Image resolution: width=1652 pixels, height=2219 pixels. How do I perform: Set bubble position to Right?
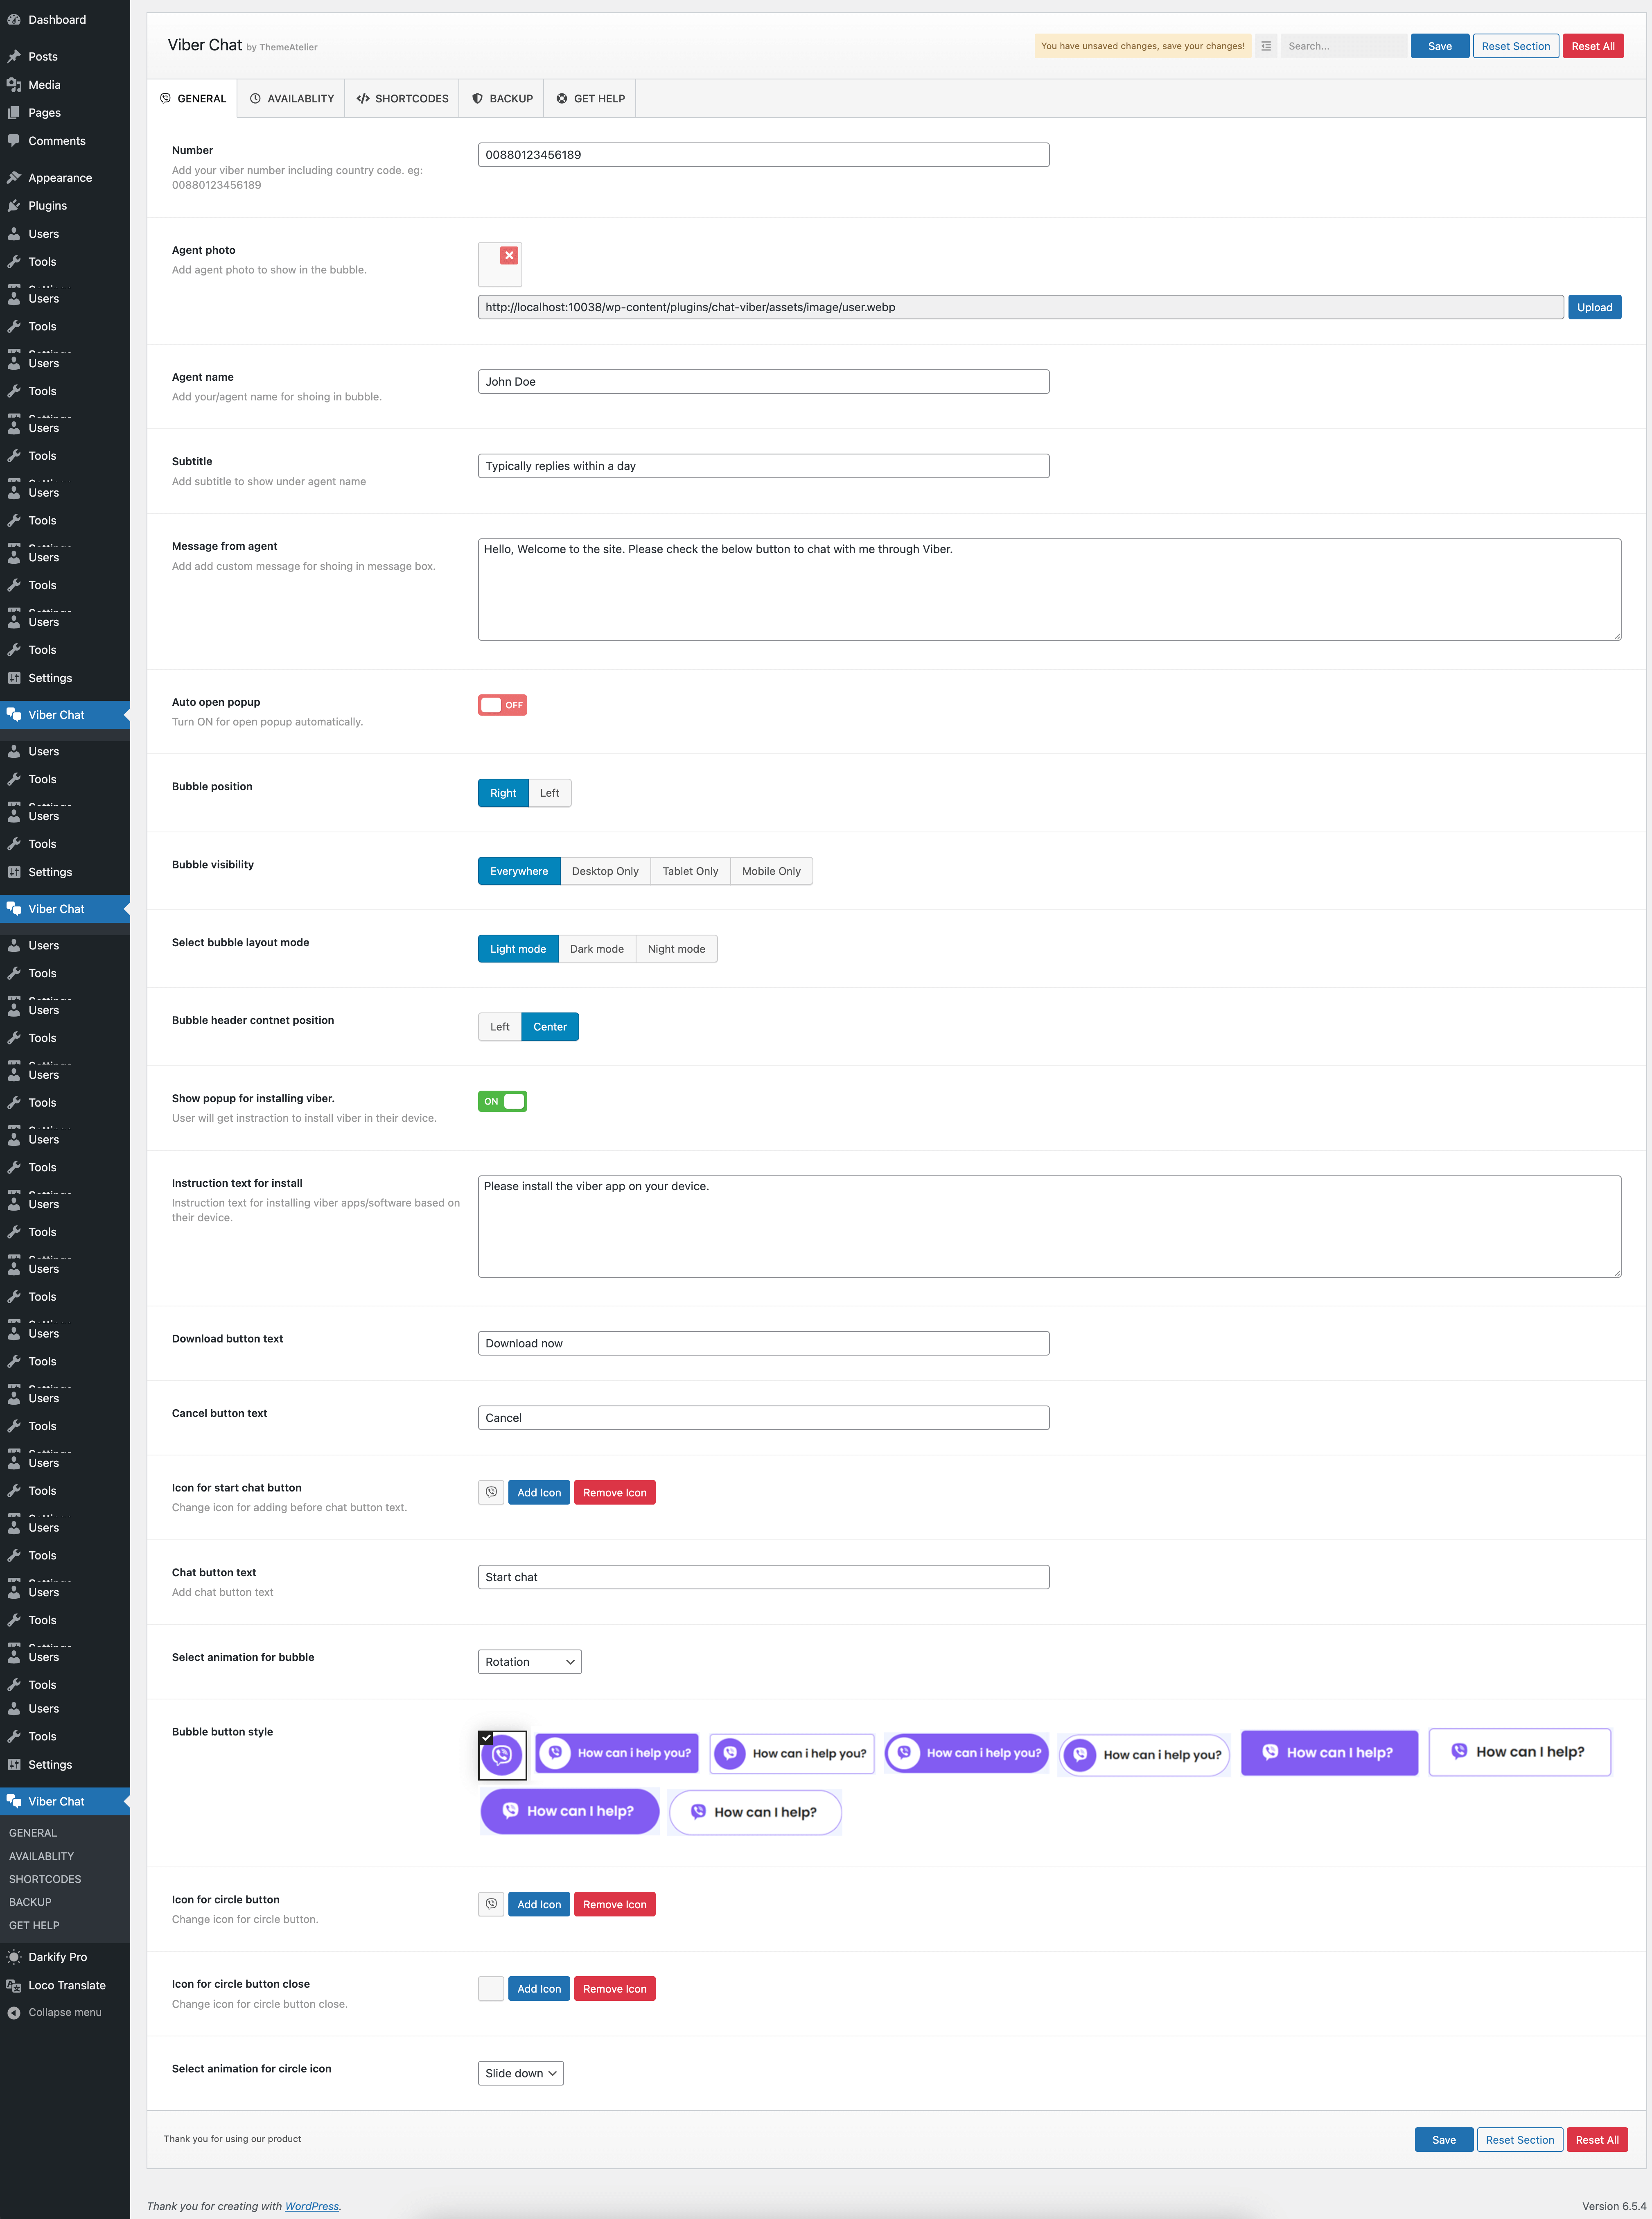point(503,793)
